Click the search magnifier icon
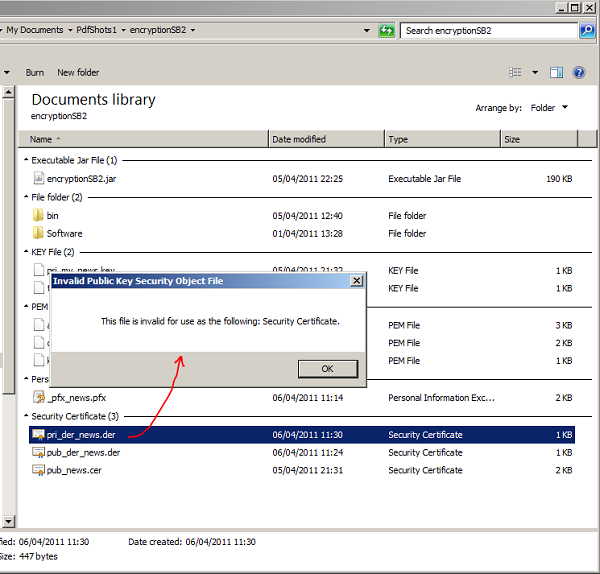This screenshot has height=574, width=600. 587,31
